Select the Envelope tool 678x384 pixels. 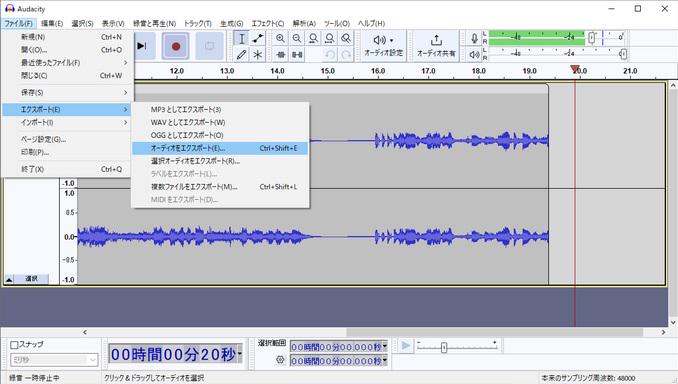[x=258, y=38]
